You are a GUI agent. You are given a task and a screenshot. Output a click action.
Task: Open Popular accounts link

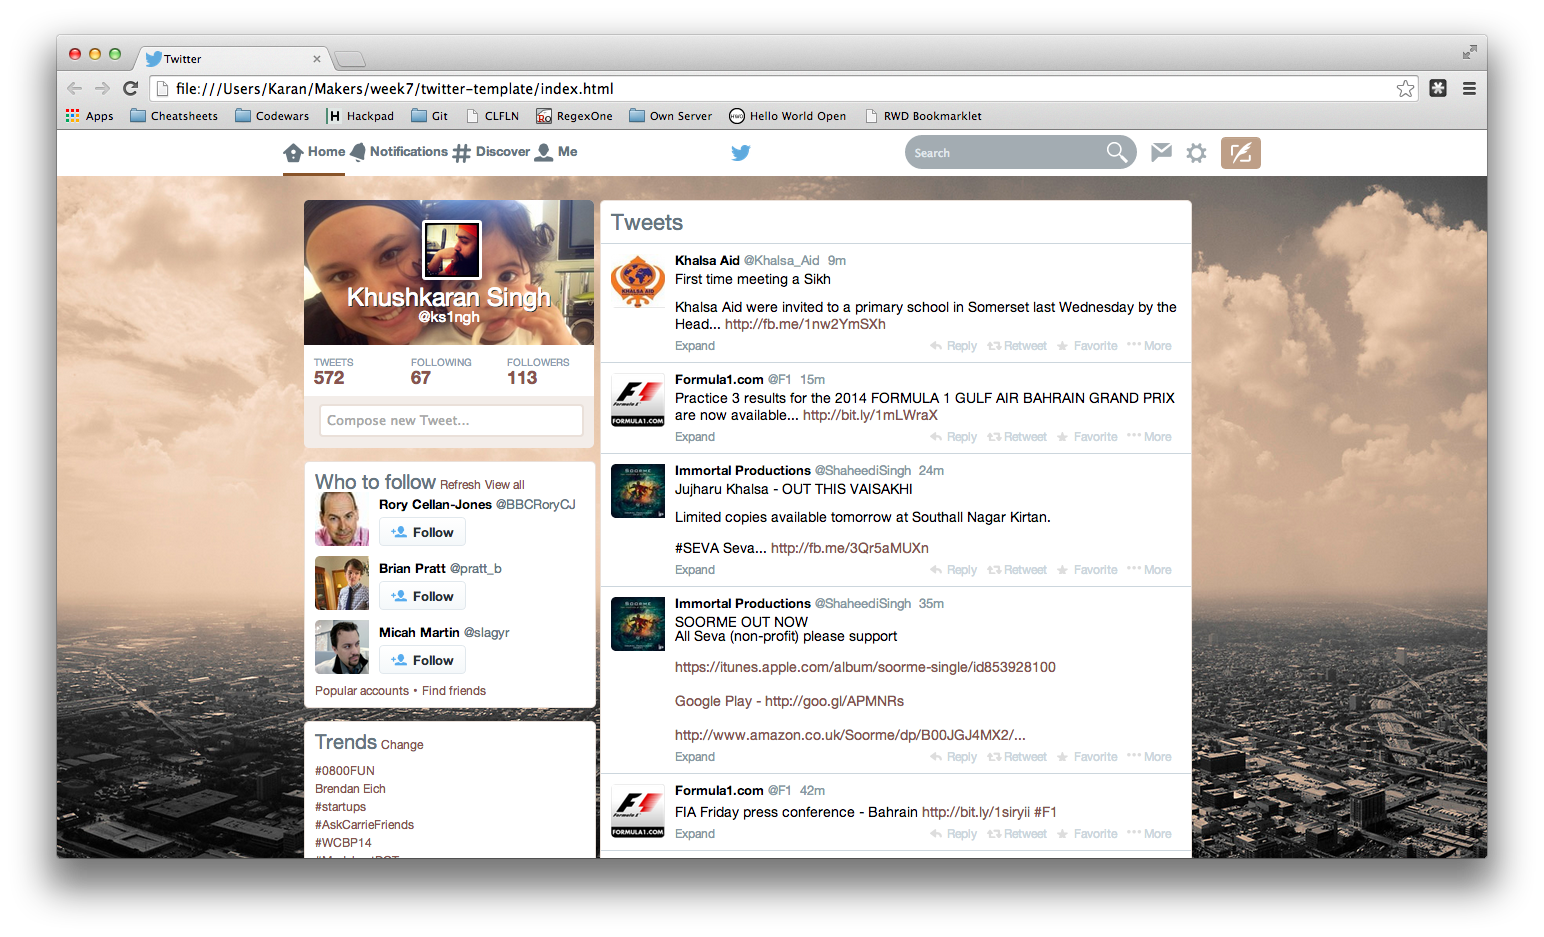(362, 691)
